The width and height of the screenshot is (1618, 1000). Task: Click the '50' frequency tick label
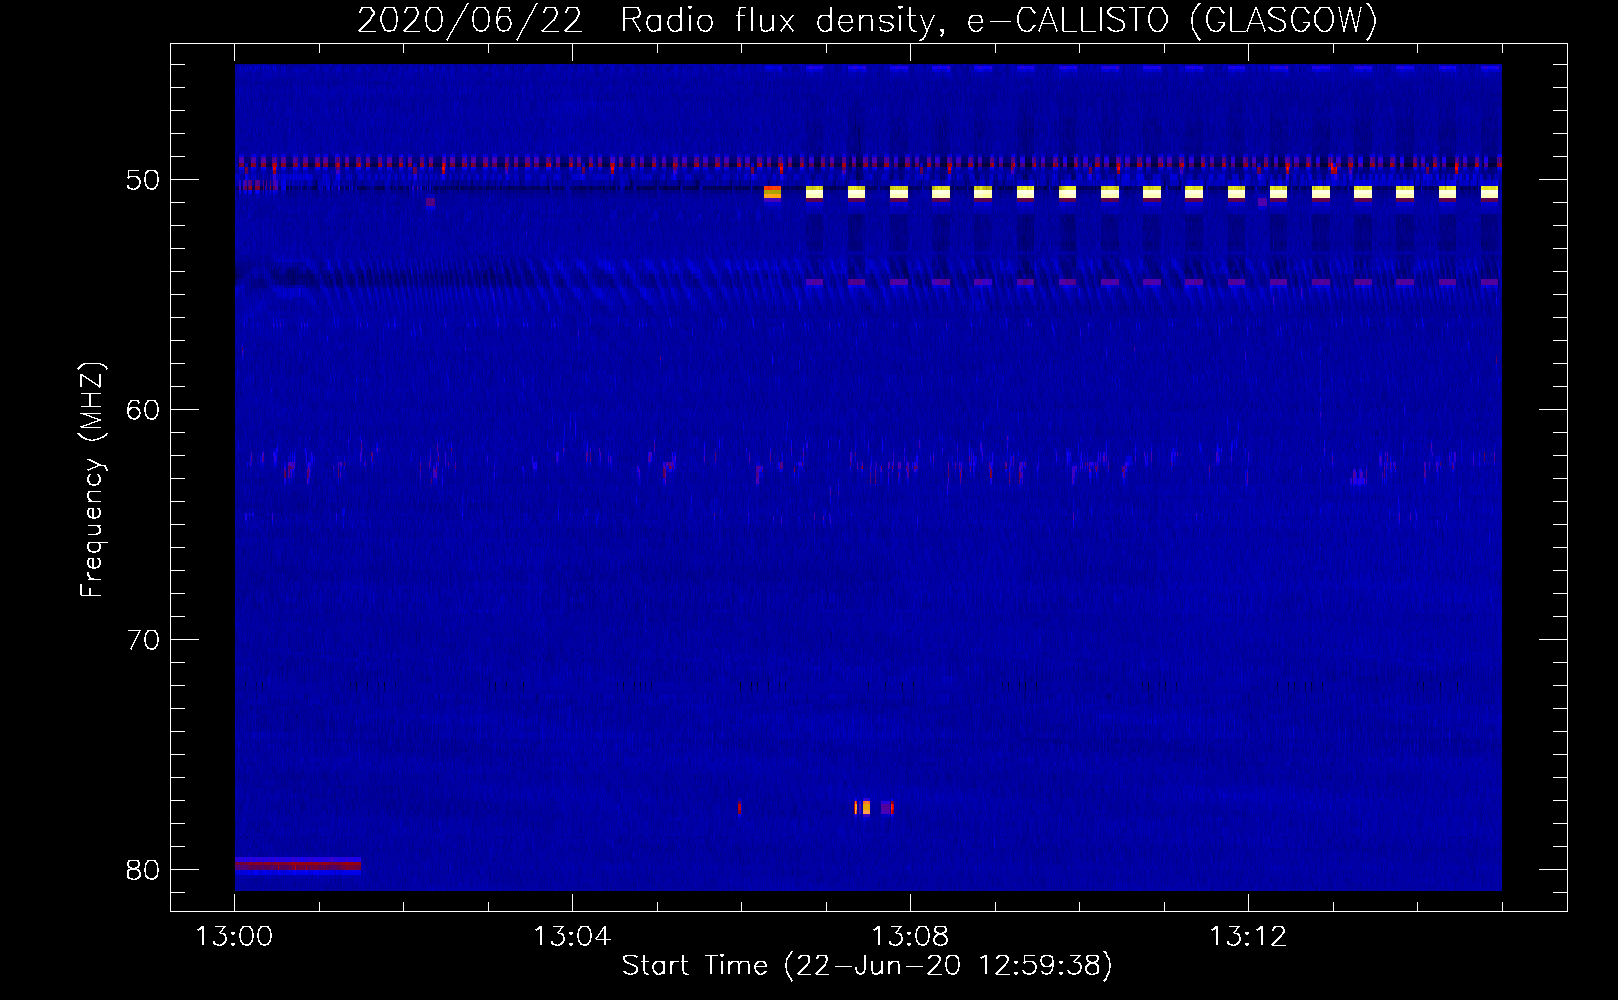[x=144, y=180]
